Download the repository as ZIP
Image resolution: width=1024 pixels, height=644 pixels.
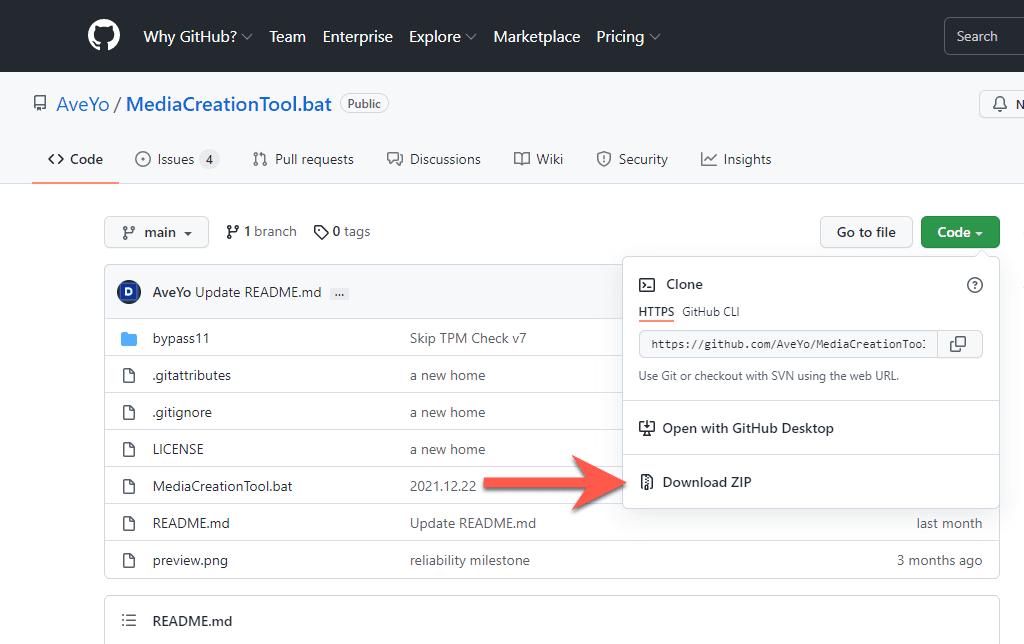[706, 482]
